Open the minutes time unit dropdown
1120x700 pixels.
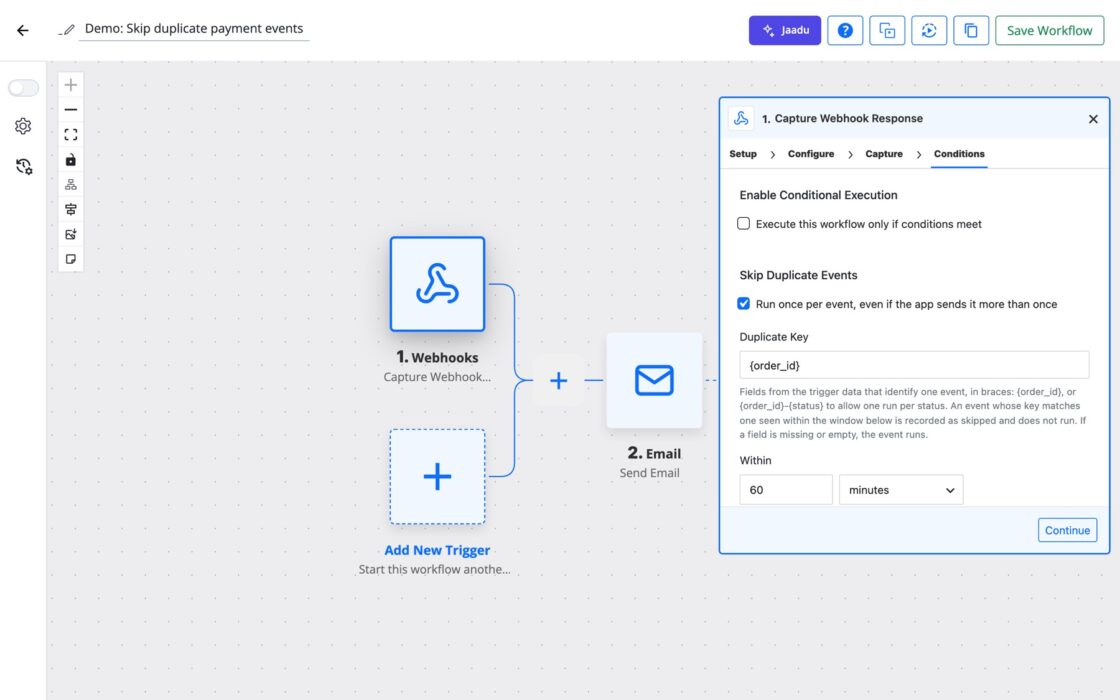pyautogui.click(x=901, y=490)
